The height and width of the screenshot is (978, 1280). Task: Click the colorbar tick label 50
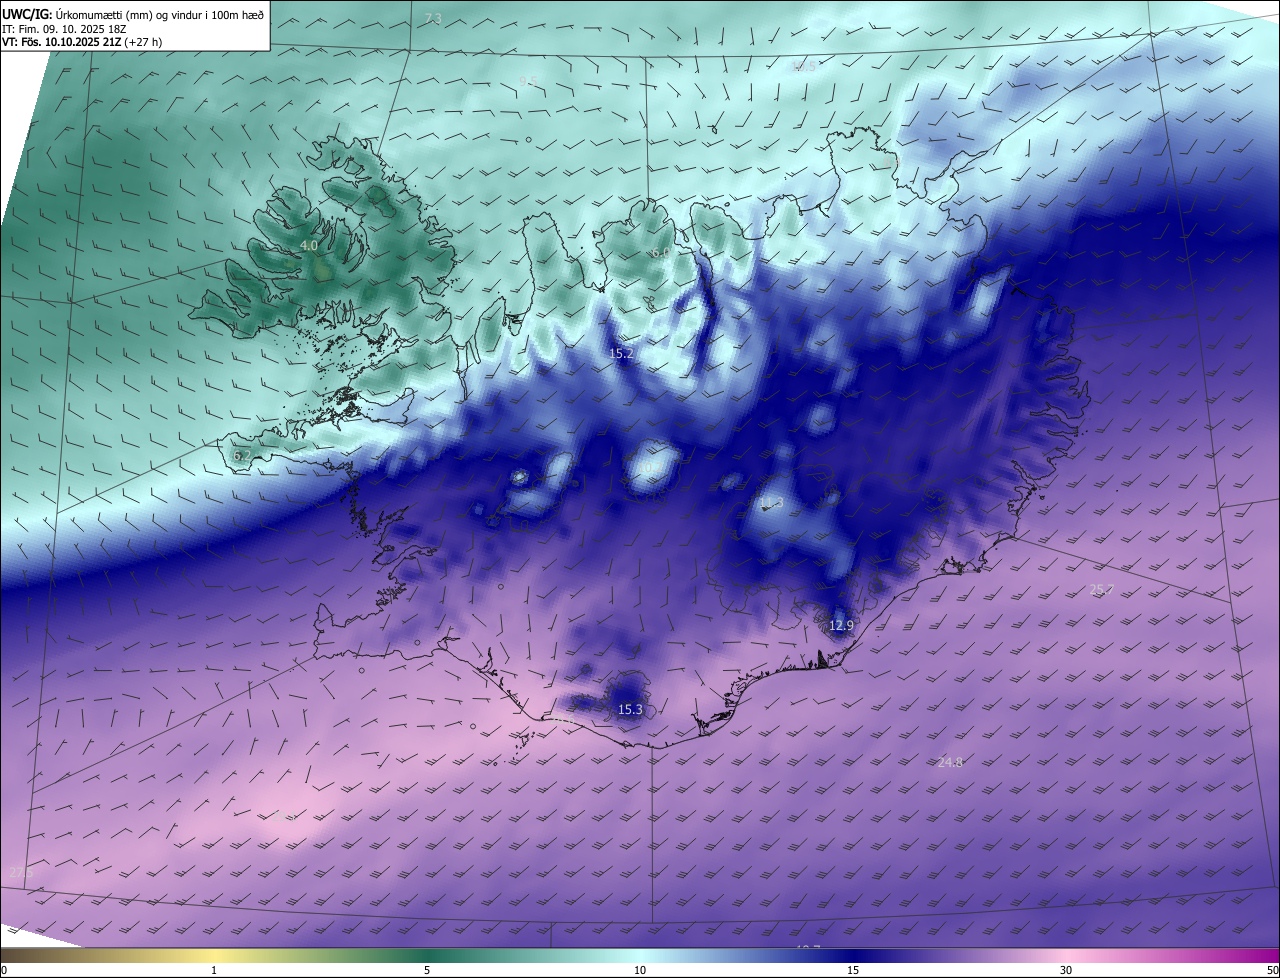(x=1272, y=970)
